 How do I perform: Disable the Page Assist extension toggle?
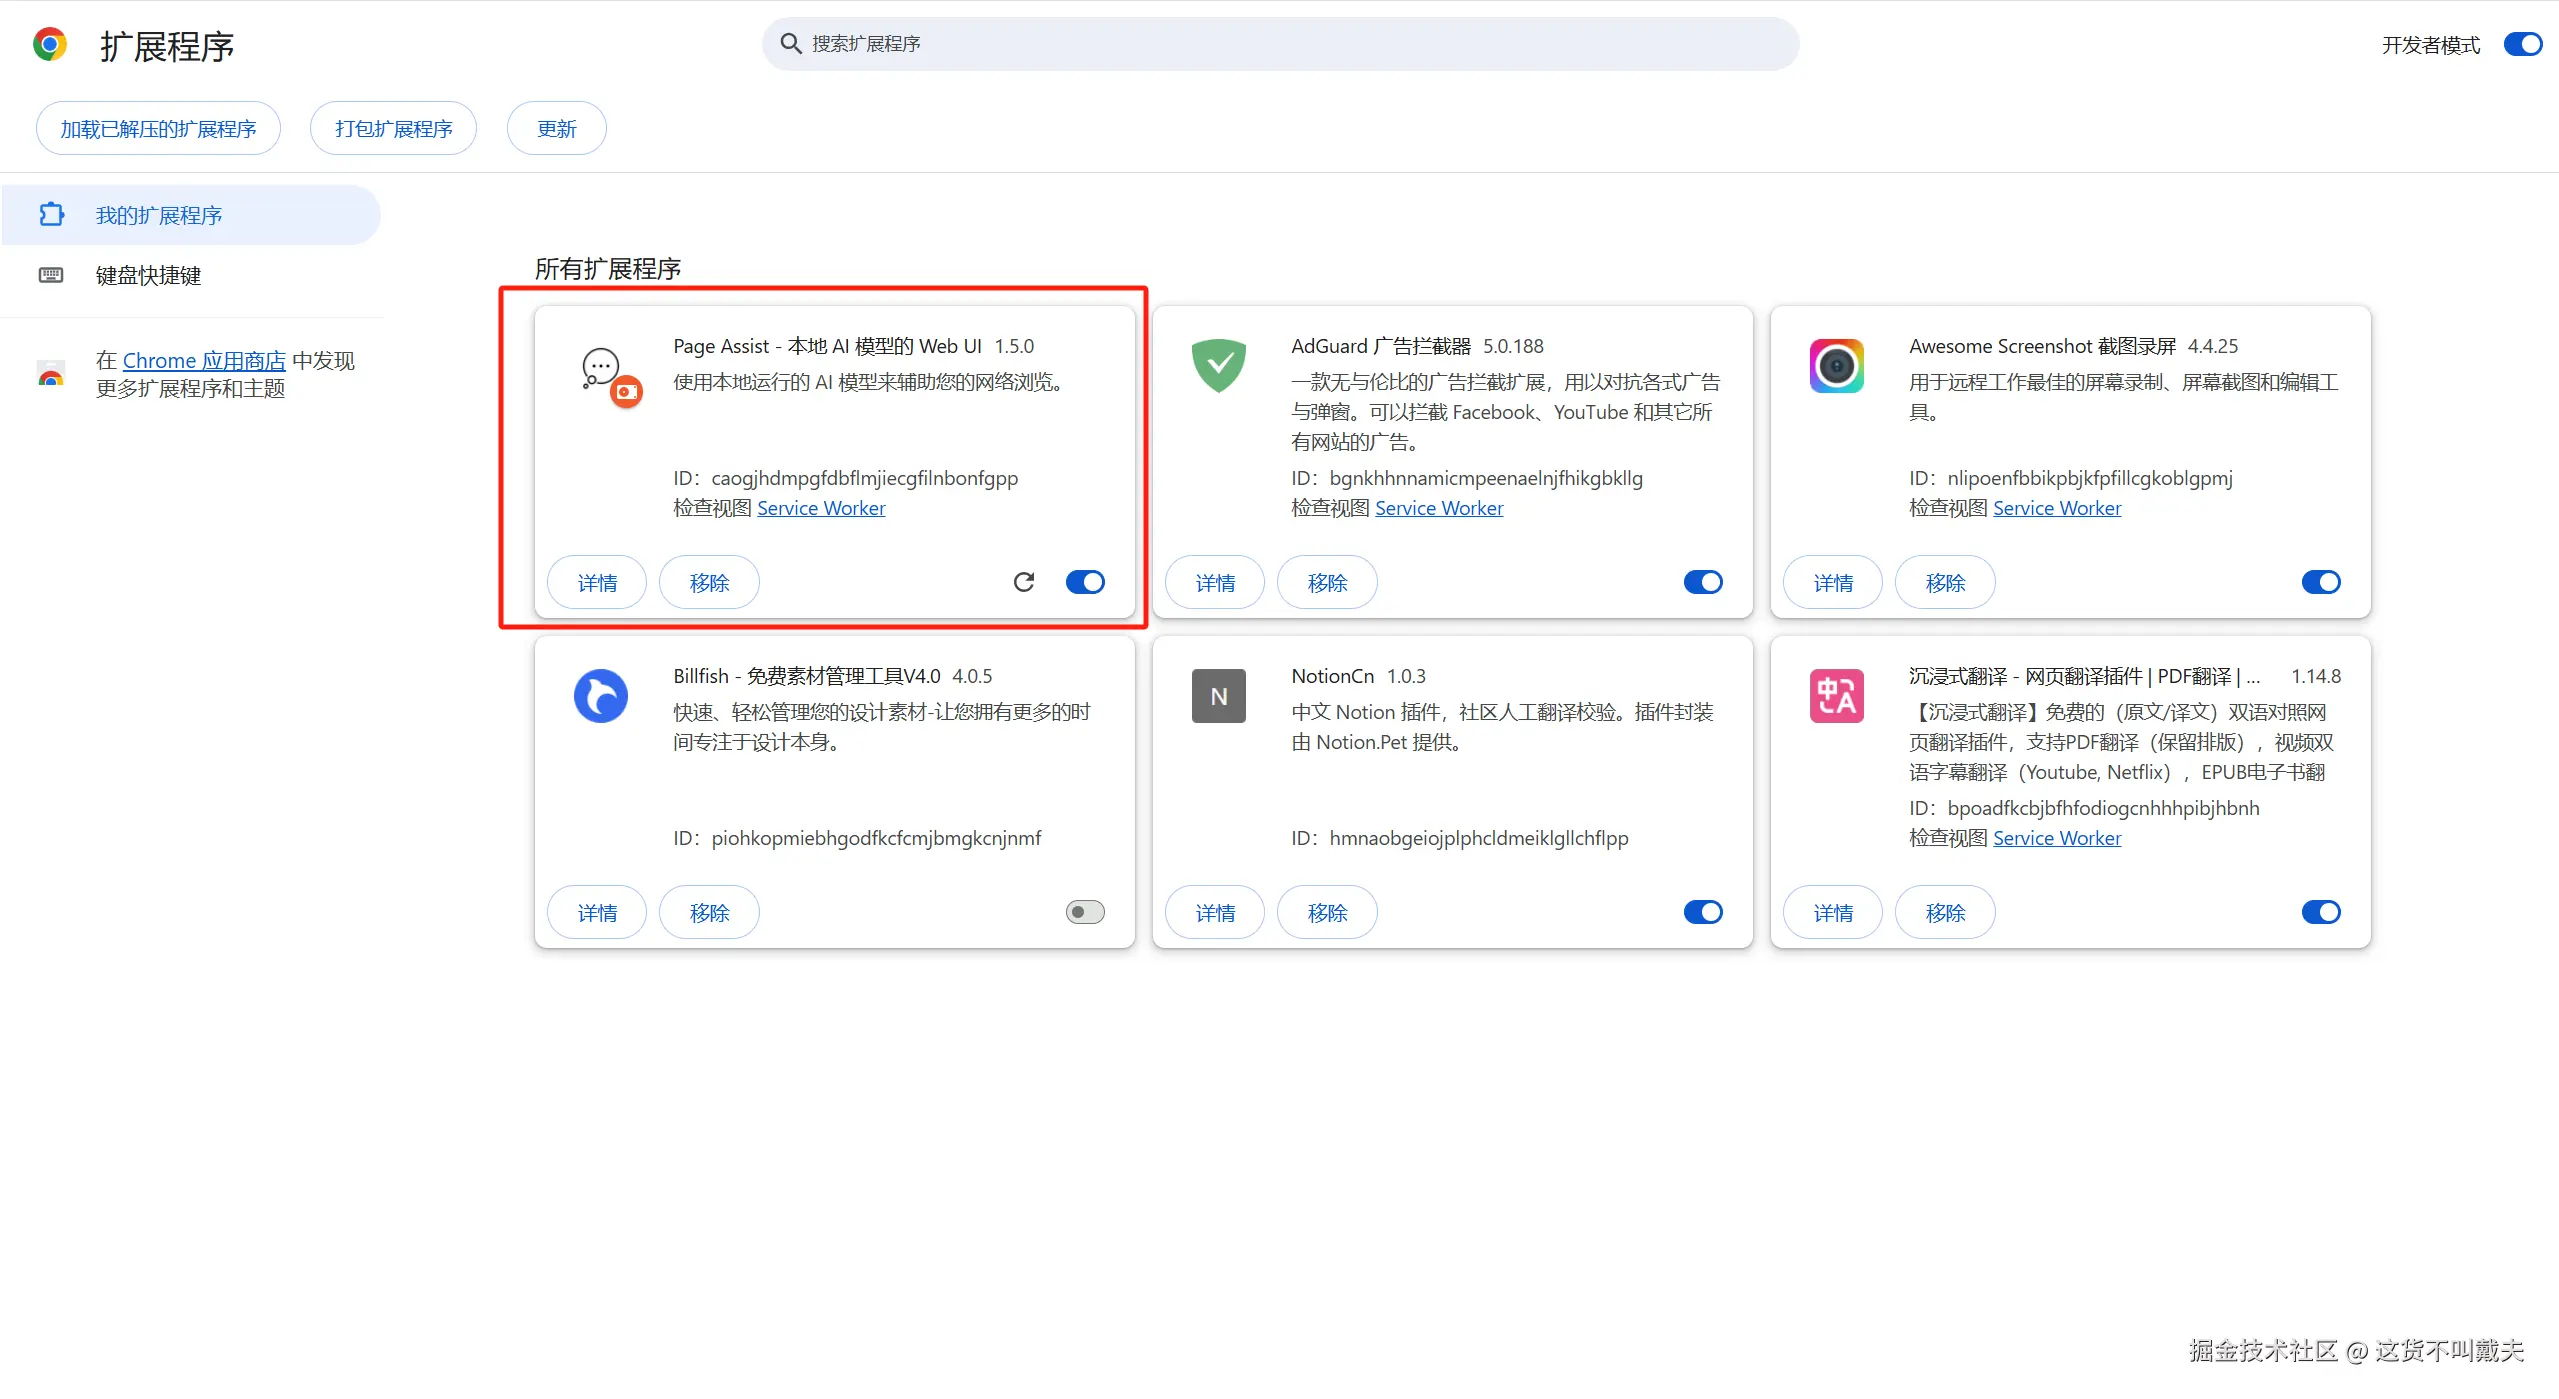(1085, 582)
